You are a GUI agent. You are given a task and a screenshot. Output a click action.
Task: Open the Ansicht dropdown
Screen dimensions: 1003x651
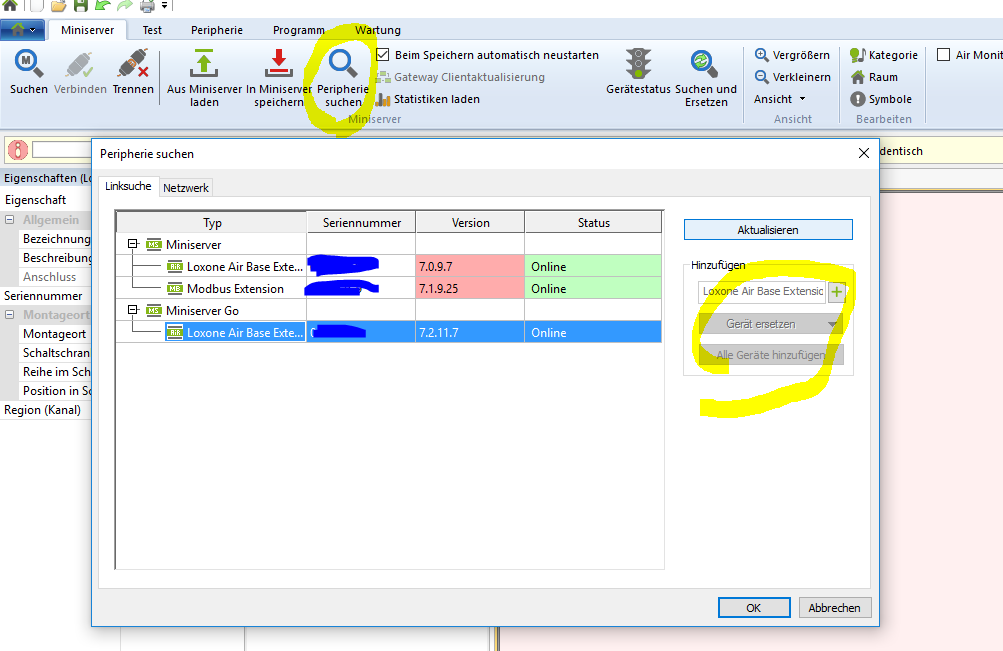[x=779, y=99]
